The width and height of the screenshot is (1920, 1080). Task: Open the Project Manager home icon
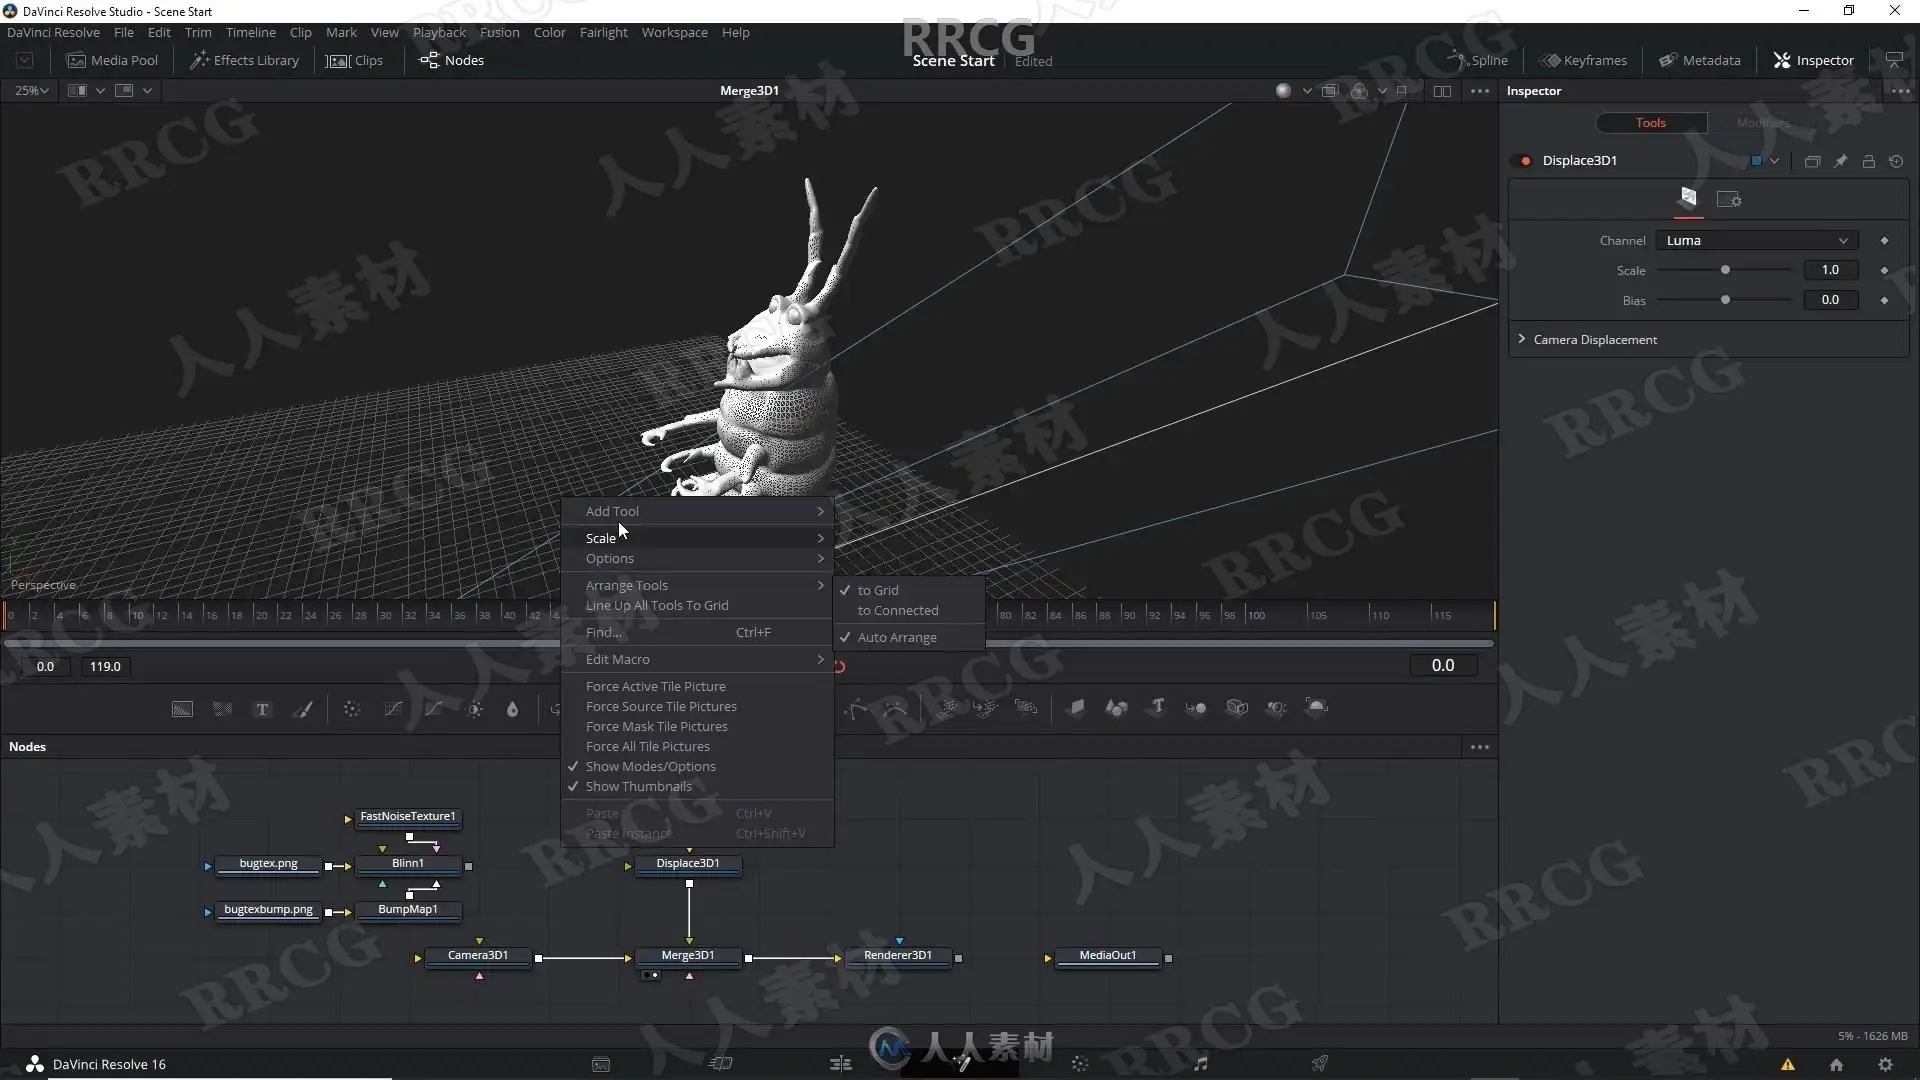1836,1065
